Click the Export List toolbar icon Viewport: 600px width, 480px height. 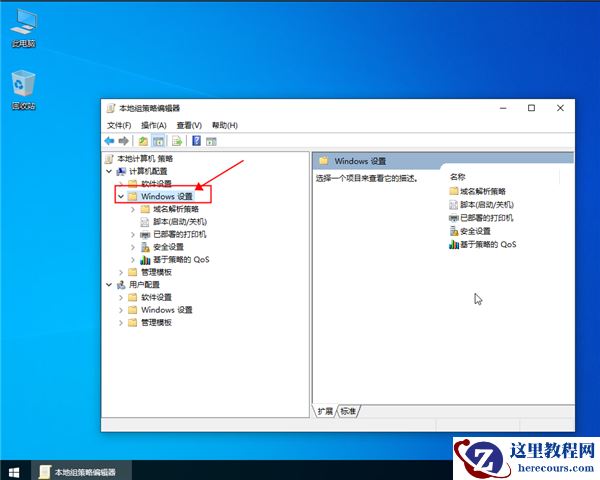[x=177, y=141]
